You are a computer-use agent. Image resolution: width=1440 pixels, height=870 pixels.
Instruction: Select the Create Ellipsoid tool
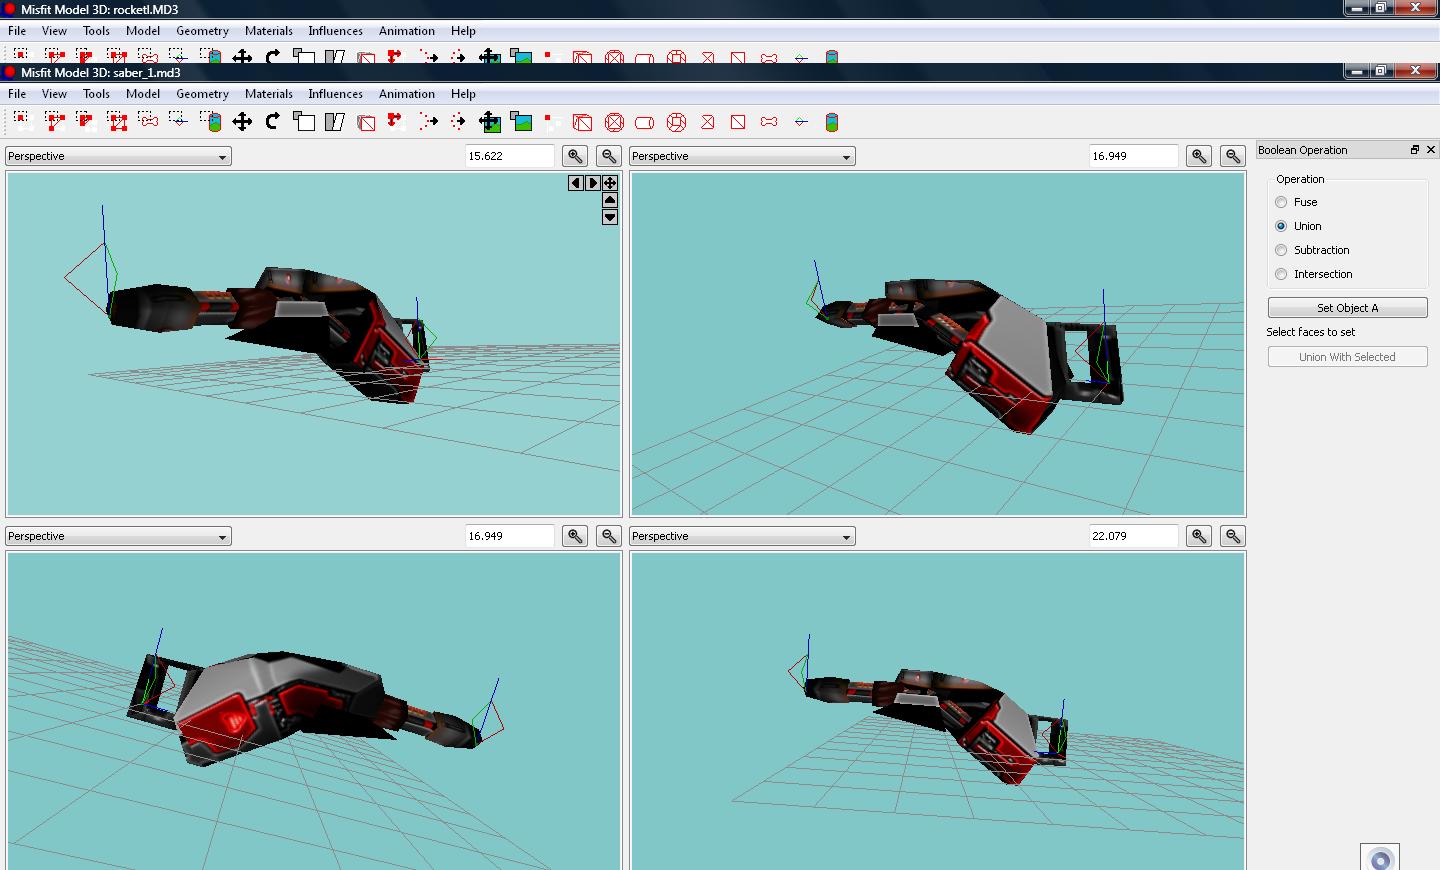614,122
